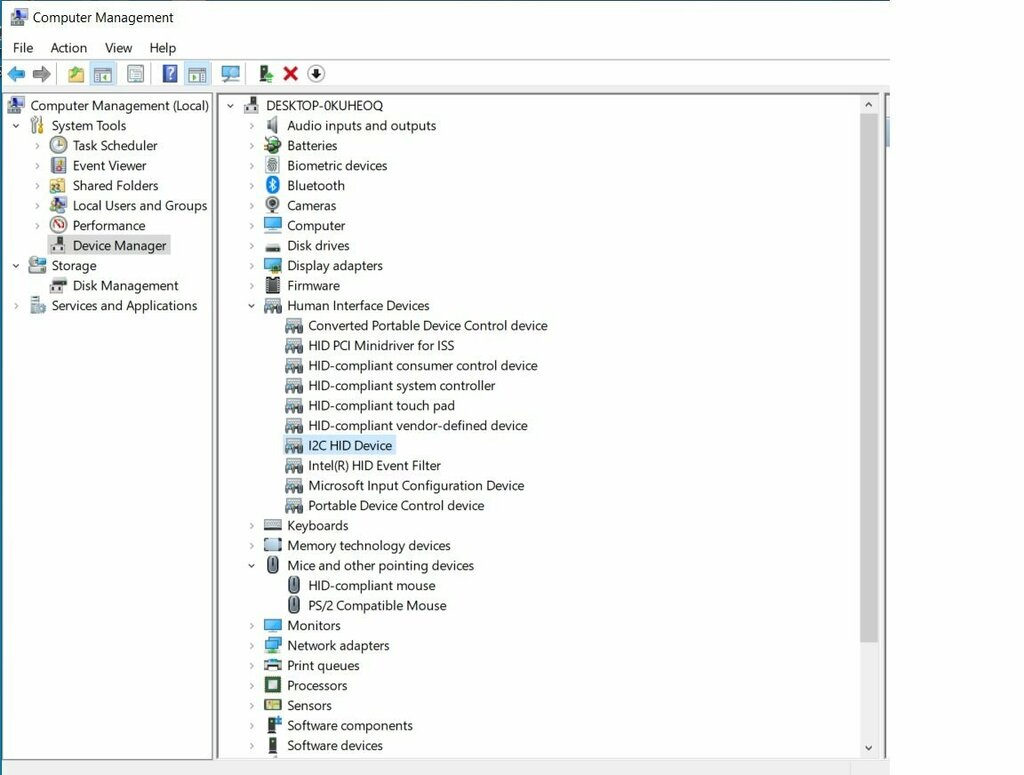This screenshot has height=775, width=1024.
Task: Select Disk Management in the left tree
Action: [125, 286]
